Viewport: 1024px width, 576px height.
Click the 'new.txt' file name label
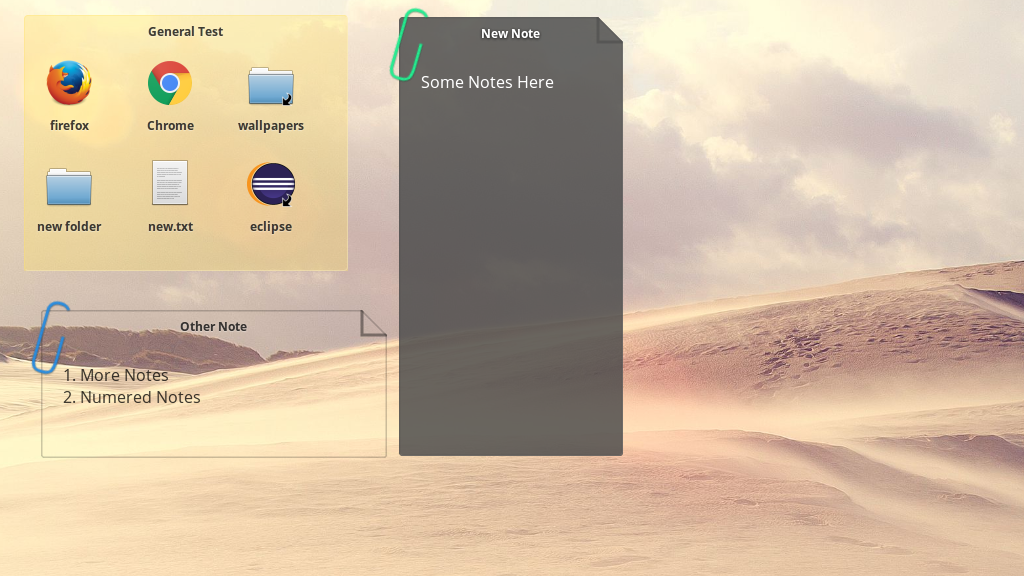point(170,227)
